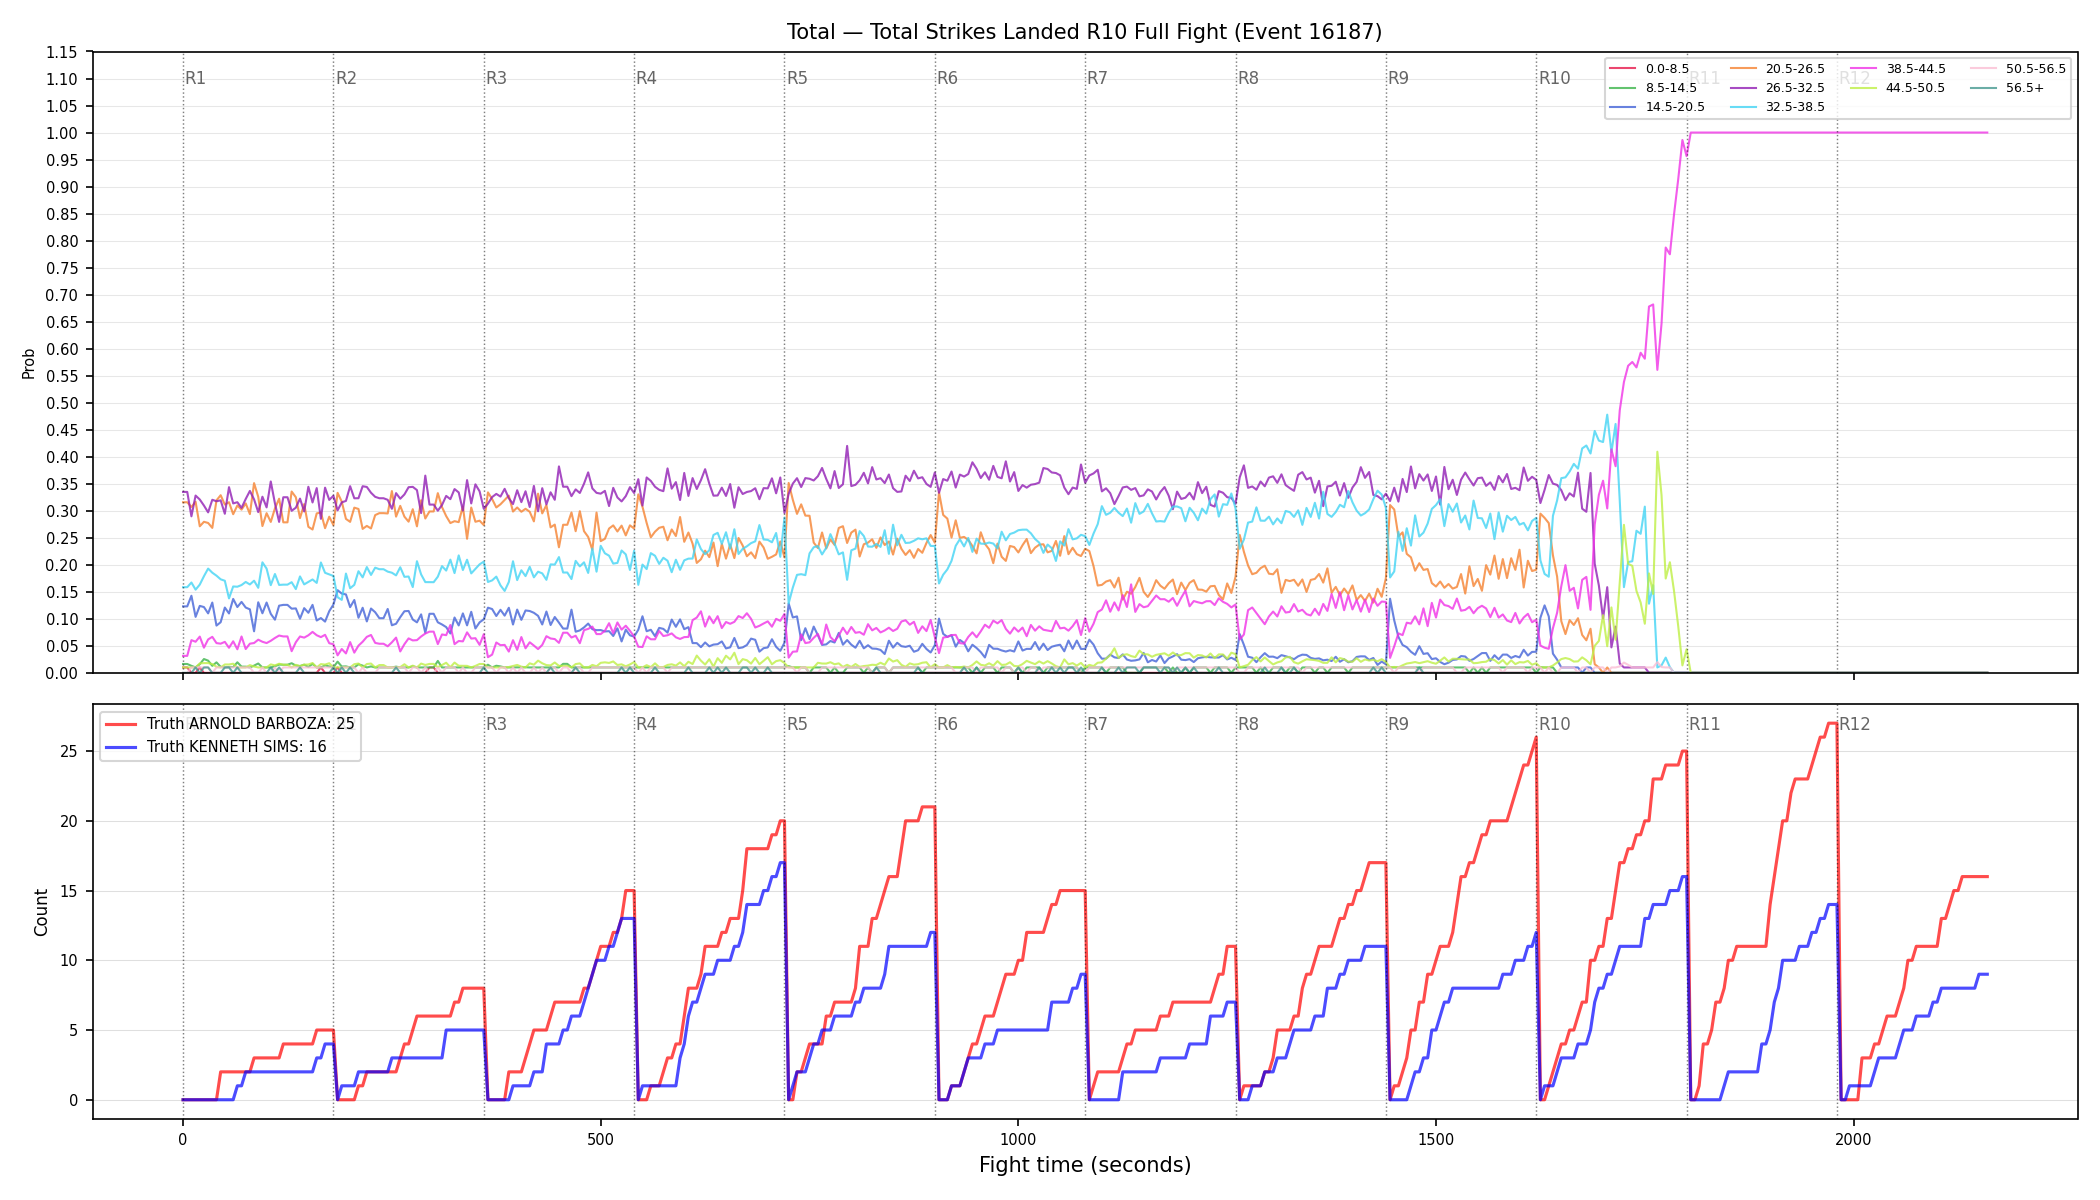The image size is (2100, 1200).
Task: Click the purple line sample beside 26.5-32.5
Action: pos(1744,88)
